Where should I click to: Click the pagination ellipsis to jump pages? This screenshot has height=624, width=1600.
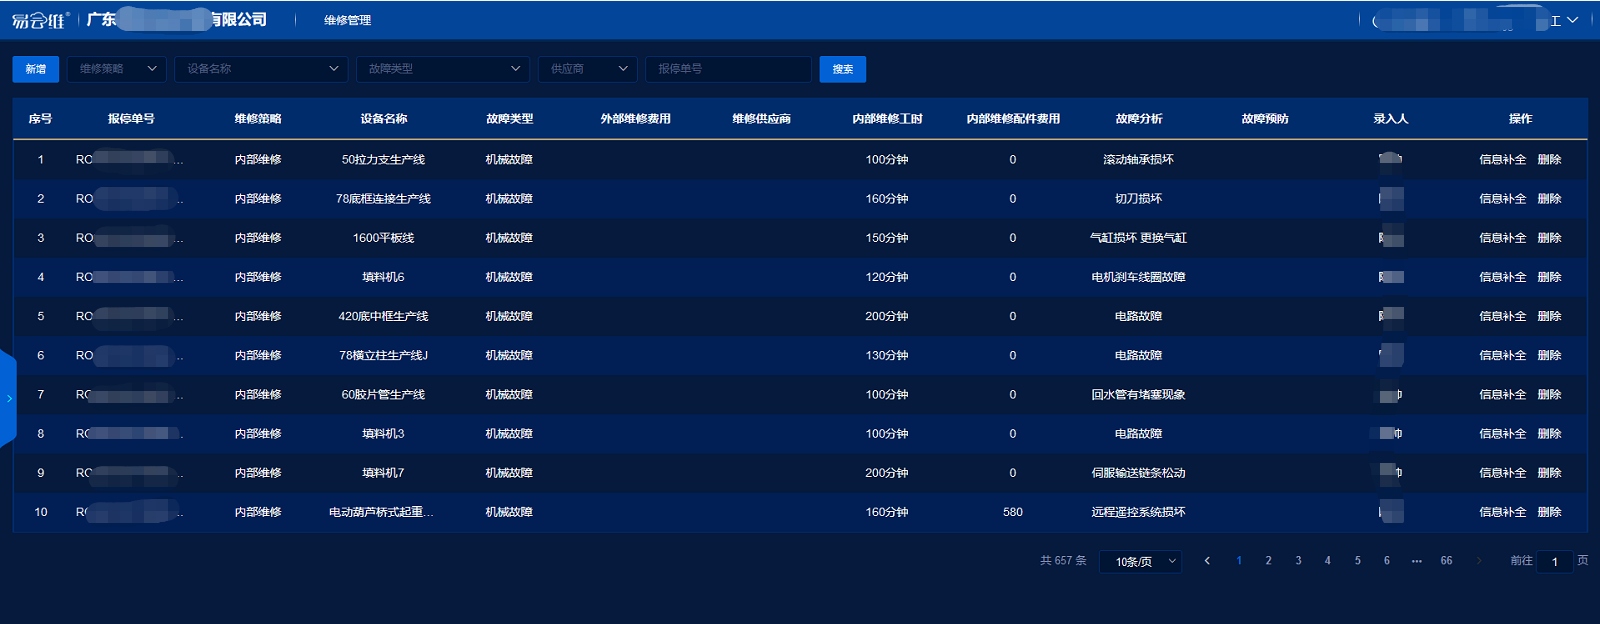click(x=1416, y=561)
